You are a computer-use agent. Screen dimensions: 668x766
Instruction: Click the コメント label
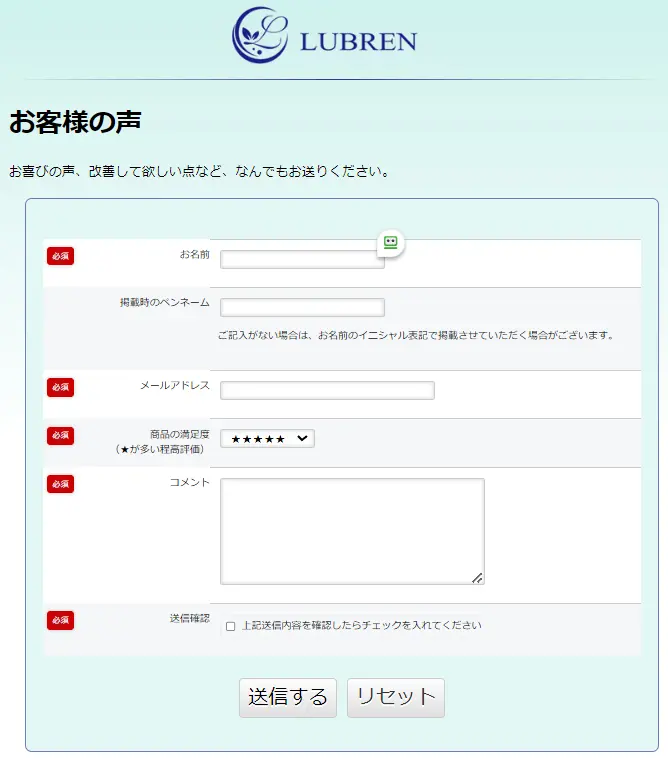(x=190, y=482)
